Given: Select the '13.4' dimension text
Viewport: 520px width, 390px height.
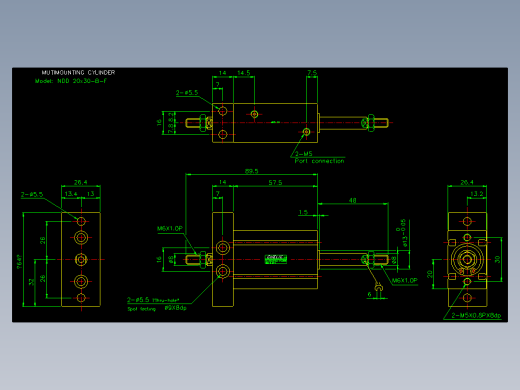Looking at the screenshot, I should pyautogui.click(x=71, y=194).
